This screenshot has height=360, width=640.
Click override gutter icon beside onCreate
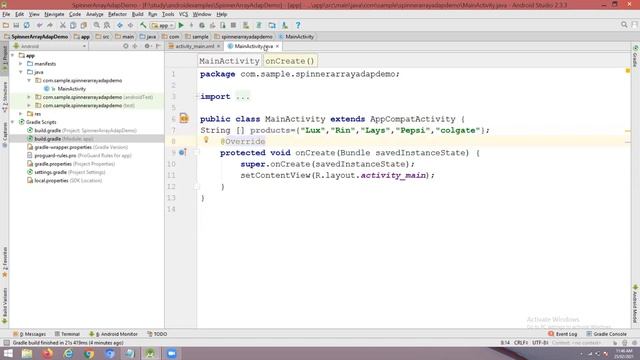tap(182, 152)
